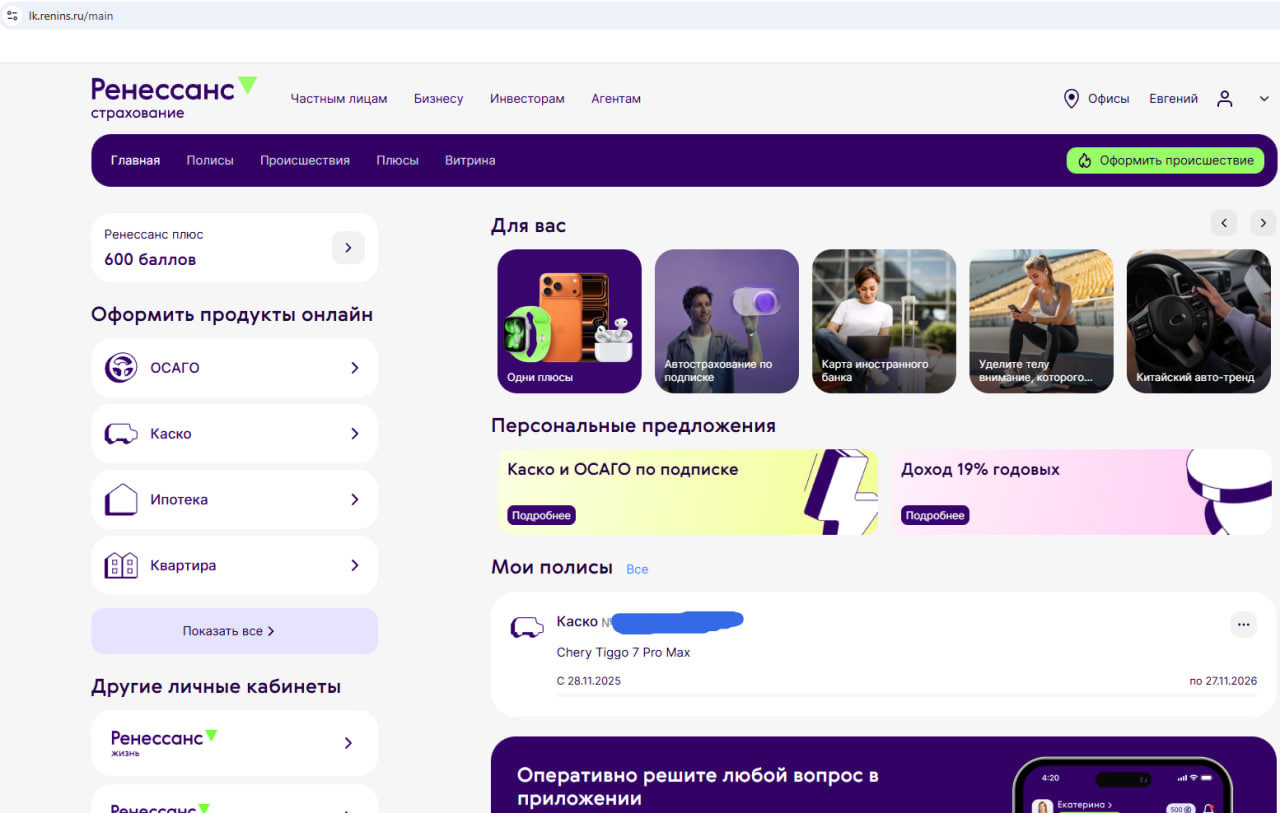Screen dimensions: 1280x813
Task: Click the ОСАГО steering wheel icon
Action: [x=121, y=368]
